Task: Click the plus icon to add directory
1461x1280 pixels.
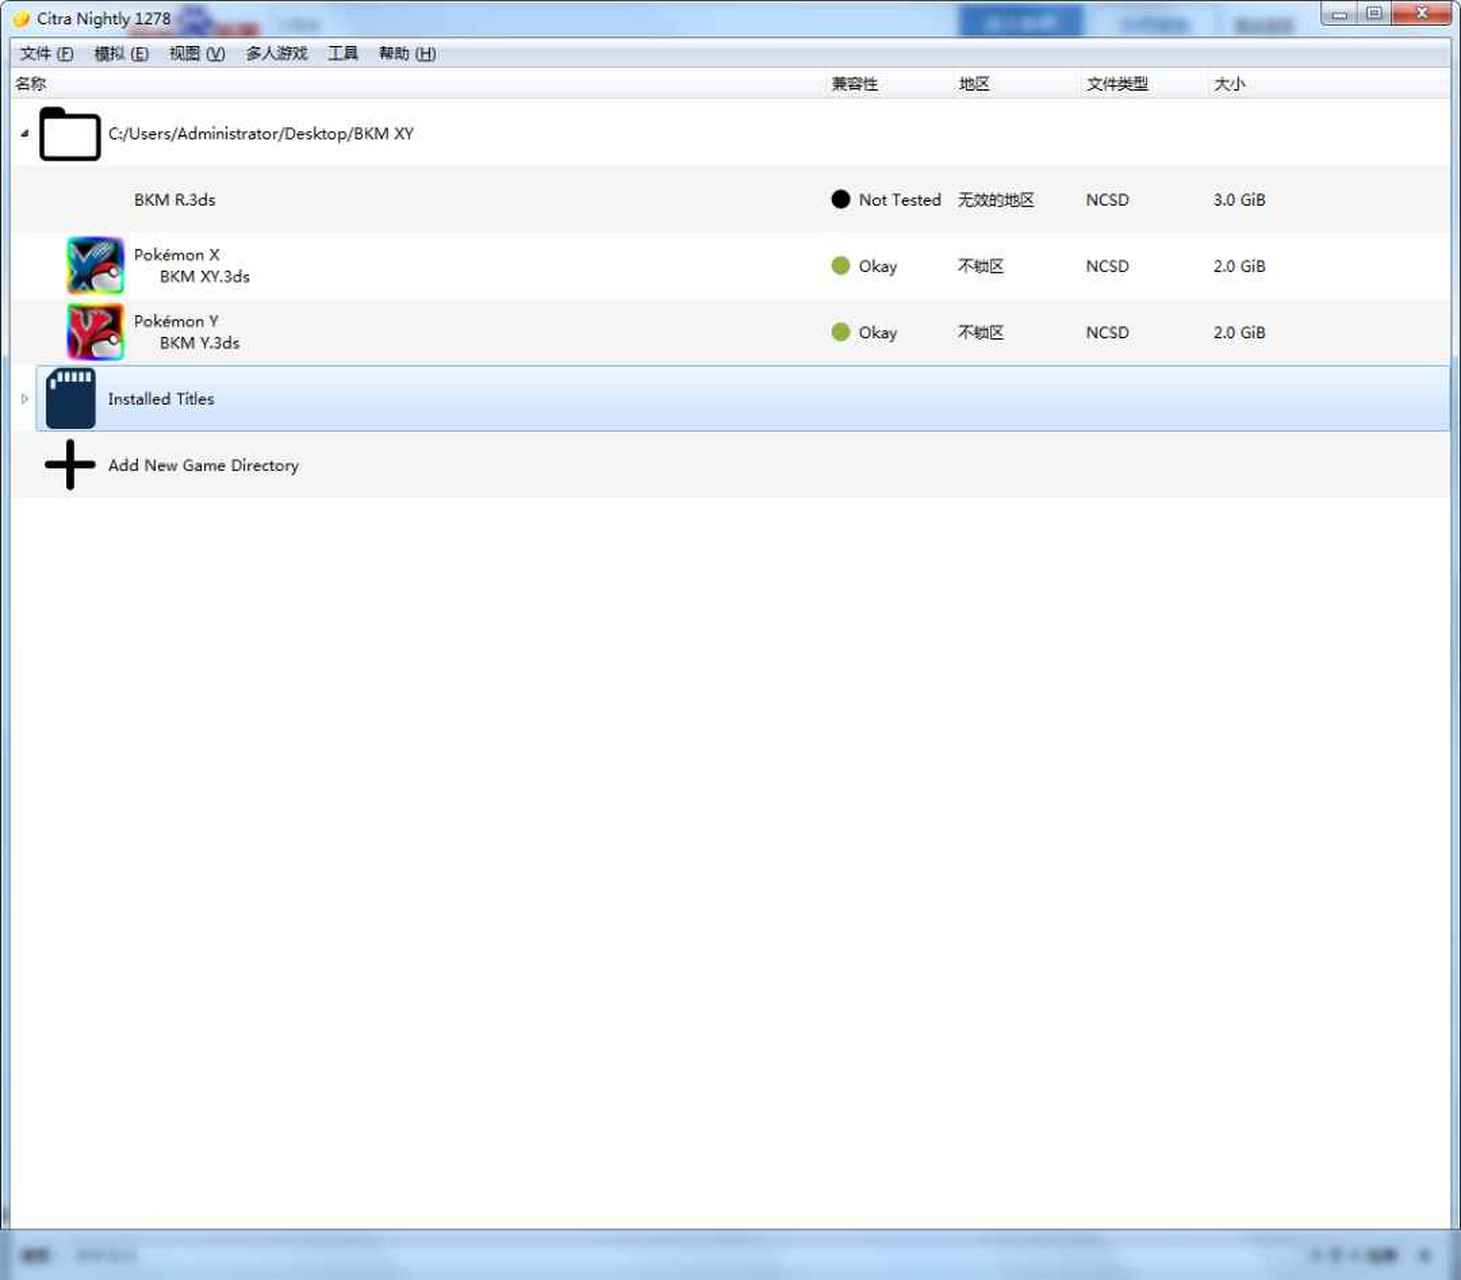Action: 70,464
